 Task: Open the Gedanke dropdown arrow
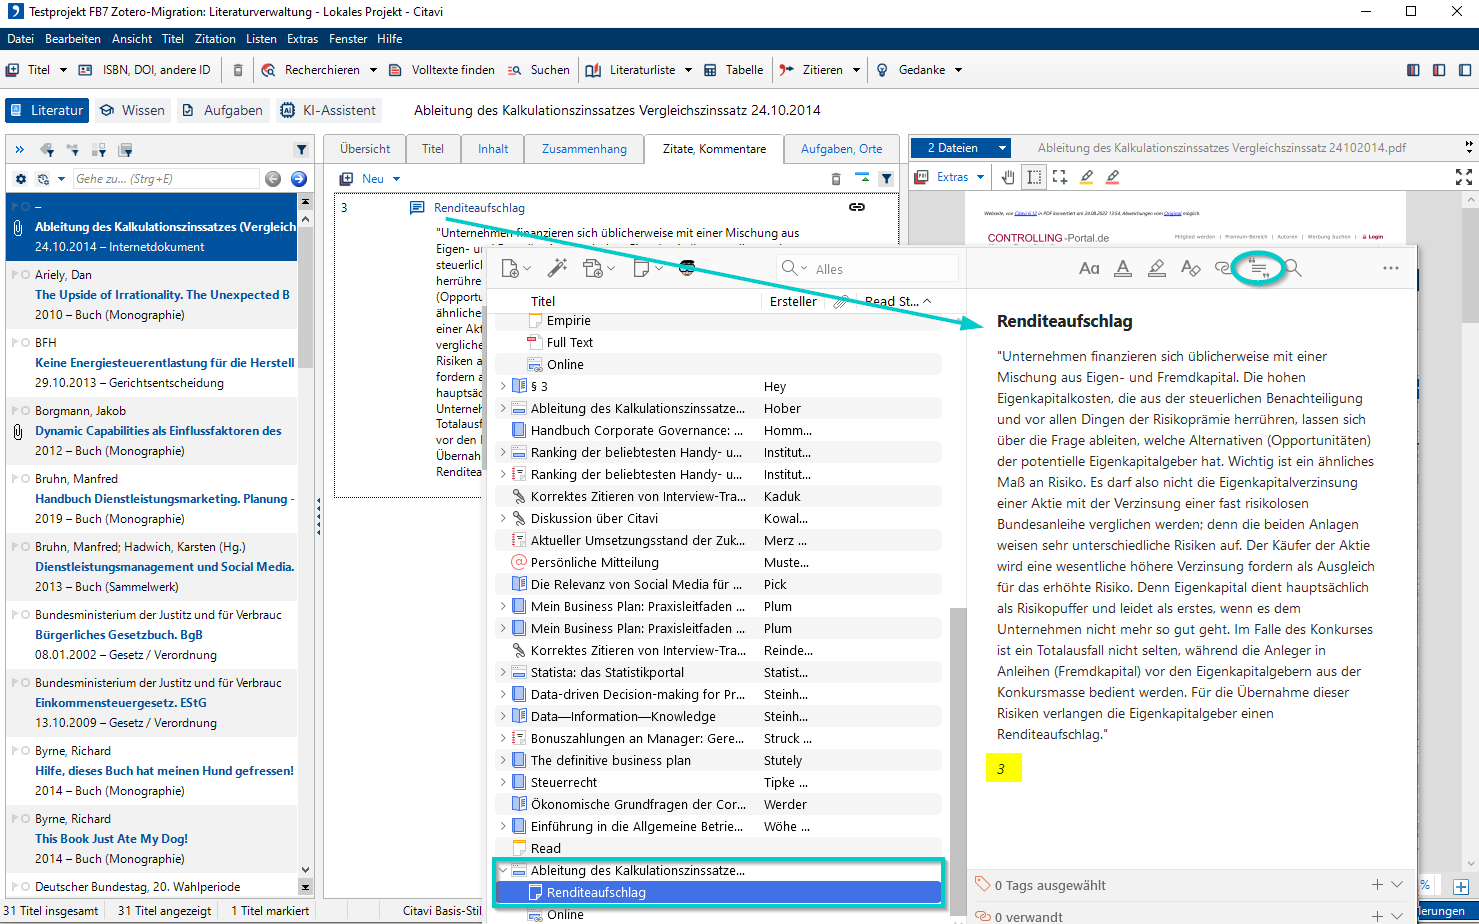click(x=958, y=70)
